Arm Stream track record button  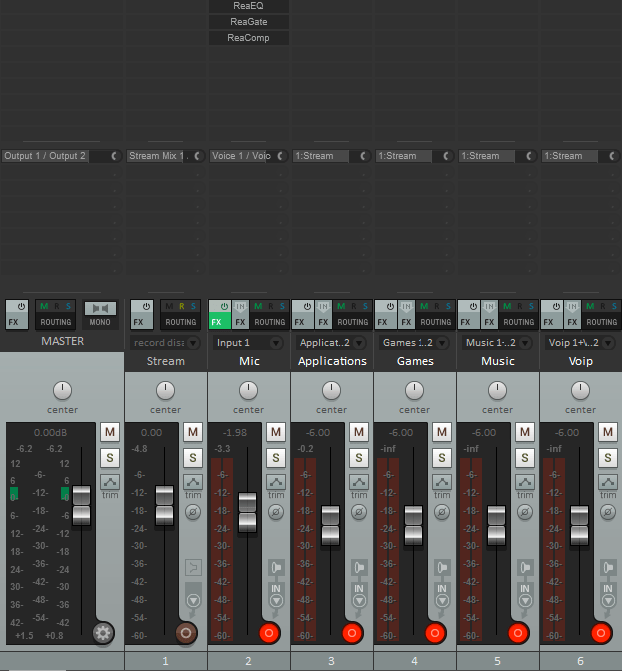point(186,633)
